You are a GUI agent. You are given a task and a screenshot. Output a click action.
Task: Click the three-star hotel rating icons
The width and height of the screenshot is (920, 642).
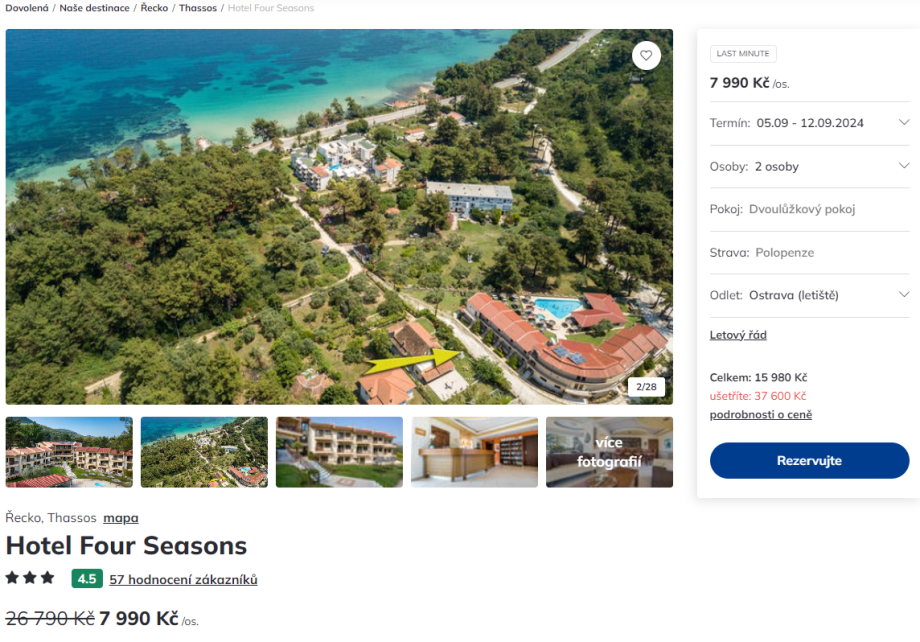[x=30, y=578]
